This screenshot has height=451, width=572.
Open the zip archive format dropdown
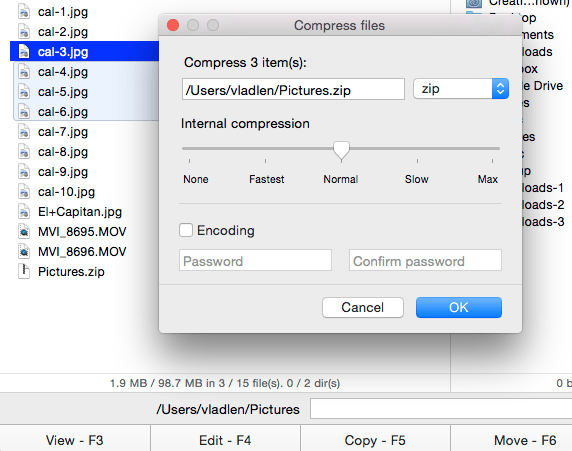click(x=461, y=89)
